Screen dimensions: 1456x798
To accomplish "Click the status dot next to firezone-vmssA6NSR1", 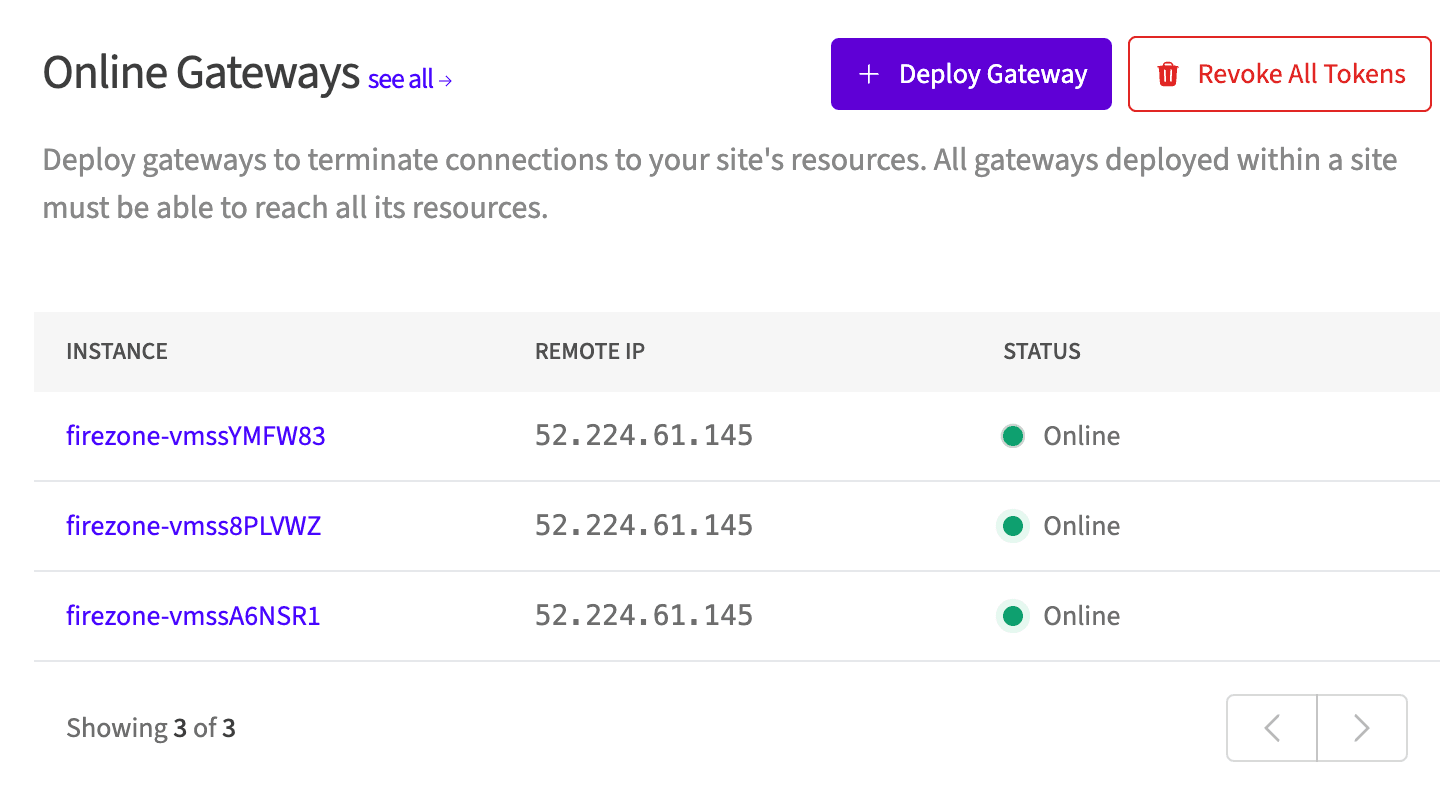I will click(1013, 616).
